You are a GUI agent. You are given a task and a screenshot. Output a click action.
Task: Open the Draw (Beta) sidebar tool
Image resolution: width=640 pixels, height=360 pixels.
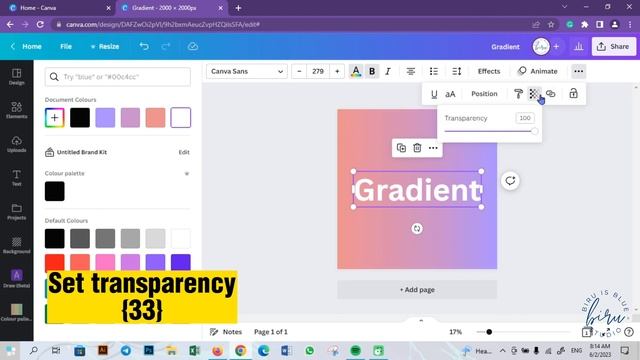(16, 279)
